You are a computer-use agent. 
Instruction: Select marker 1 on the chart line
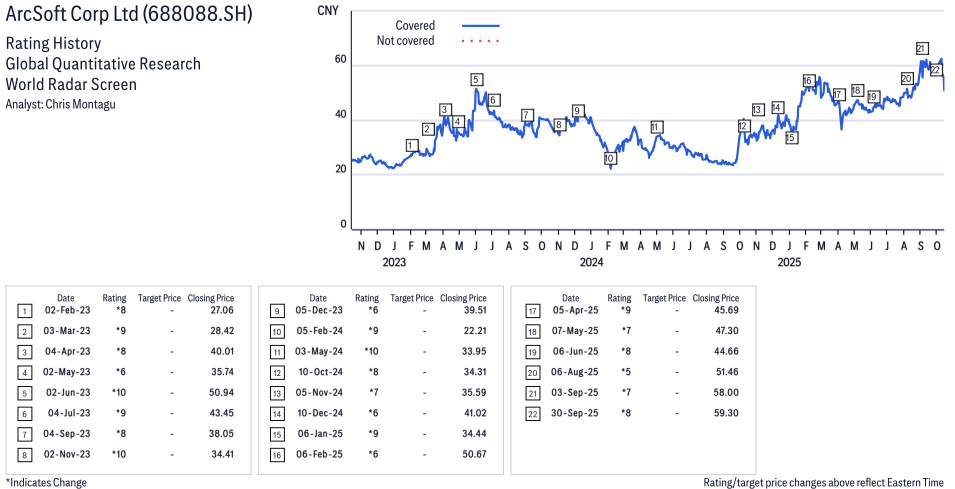411,145
